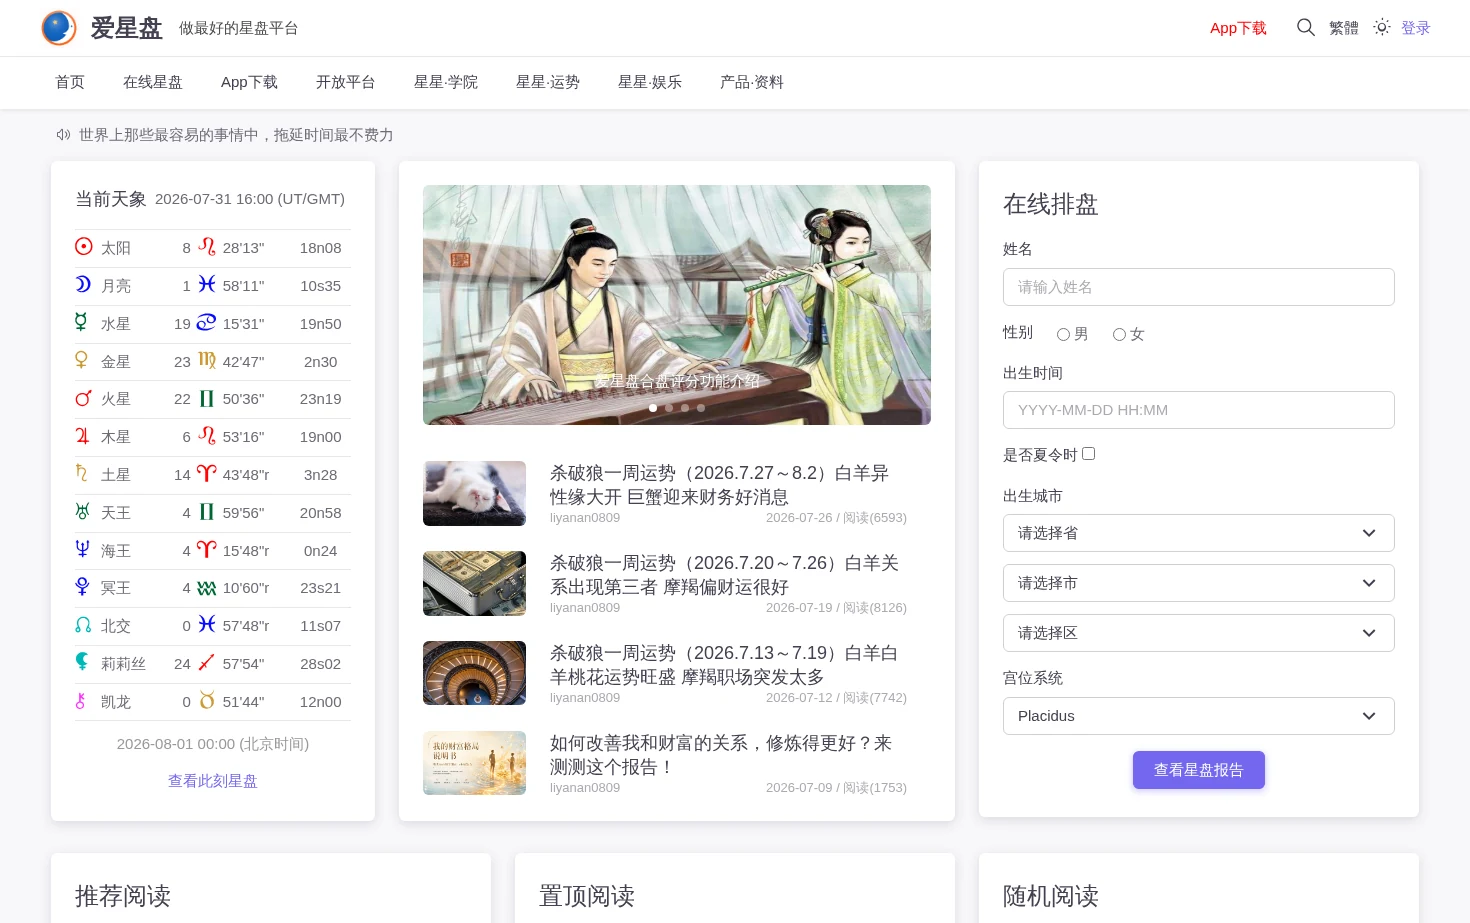This screenshot has width=1470, height=923.
Task: Click the North Node symbol in 北交 row
Action: tap(83, 625)
